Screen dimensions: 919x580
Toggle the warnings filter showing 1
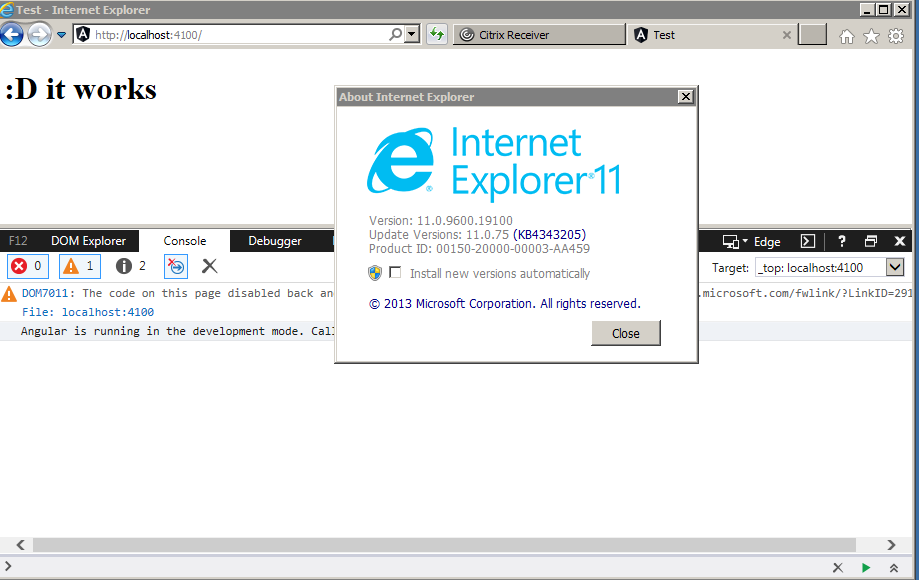(80, 266)
